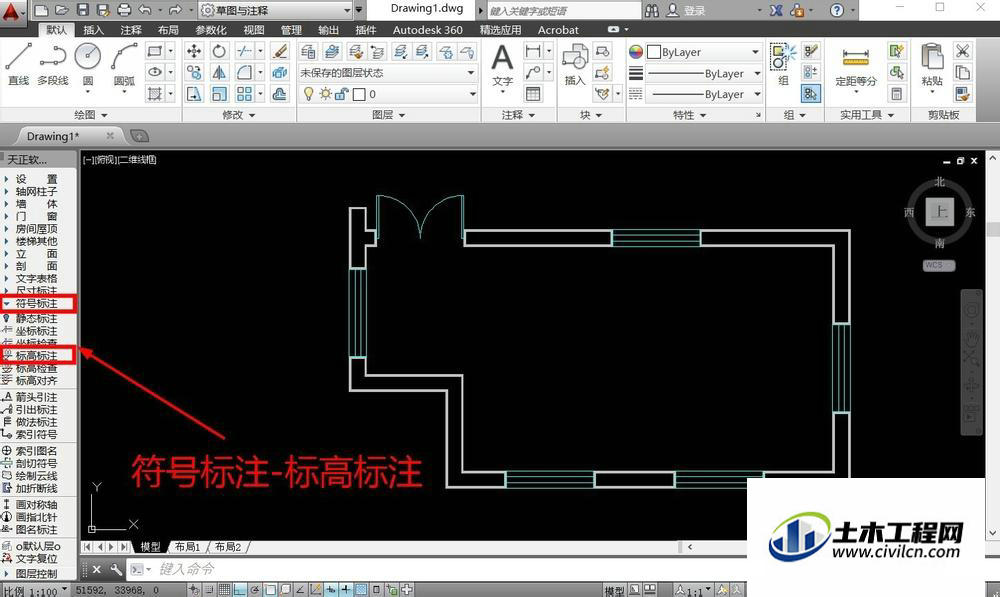The height and width of the screenshot is (597, 1000).
Task: Click the Rotate tool icon
Action: point(219,51)
